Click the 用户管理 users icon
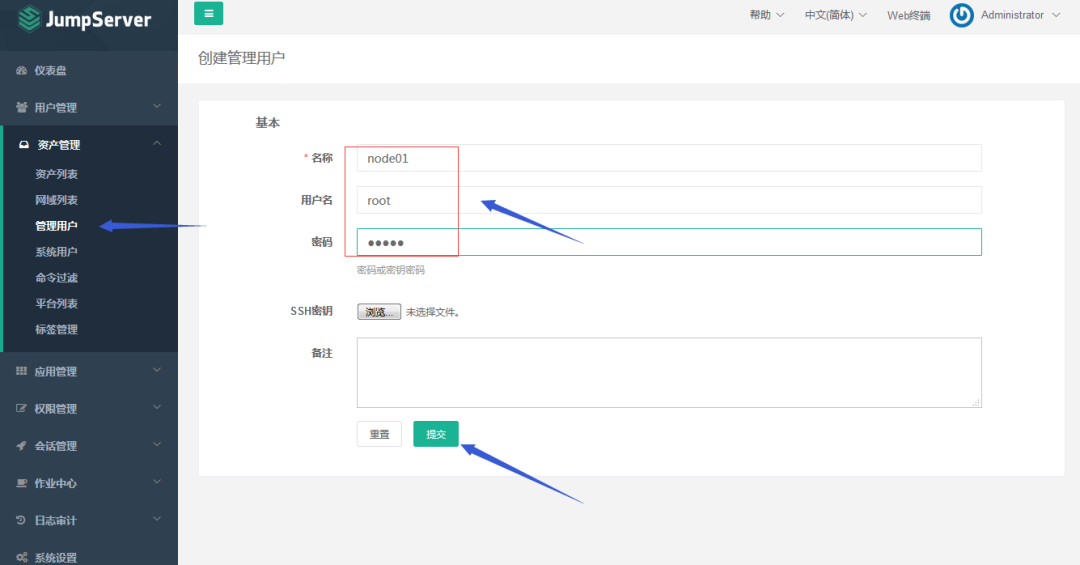Screen dimensions: 1080x565 click(x=22, y=107)
